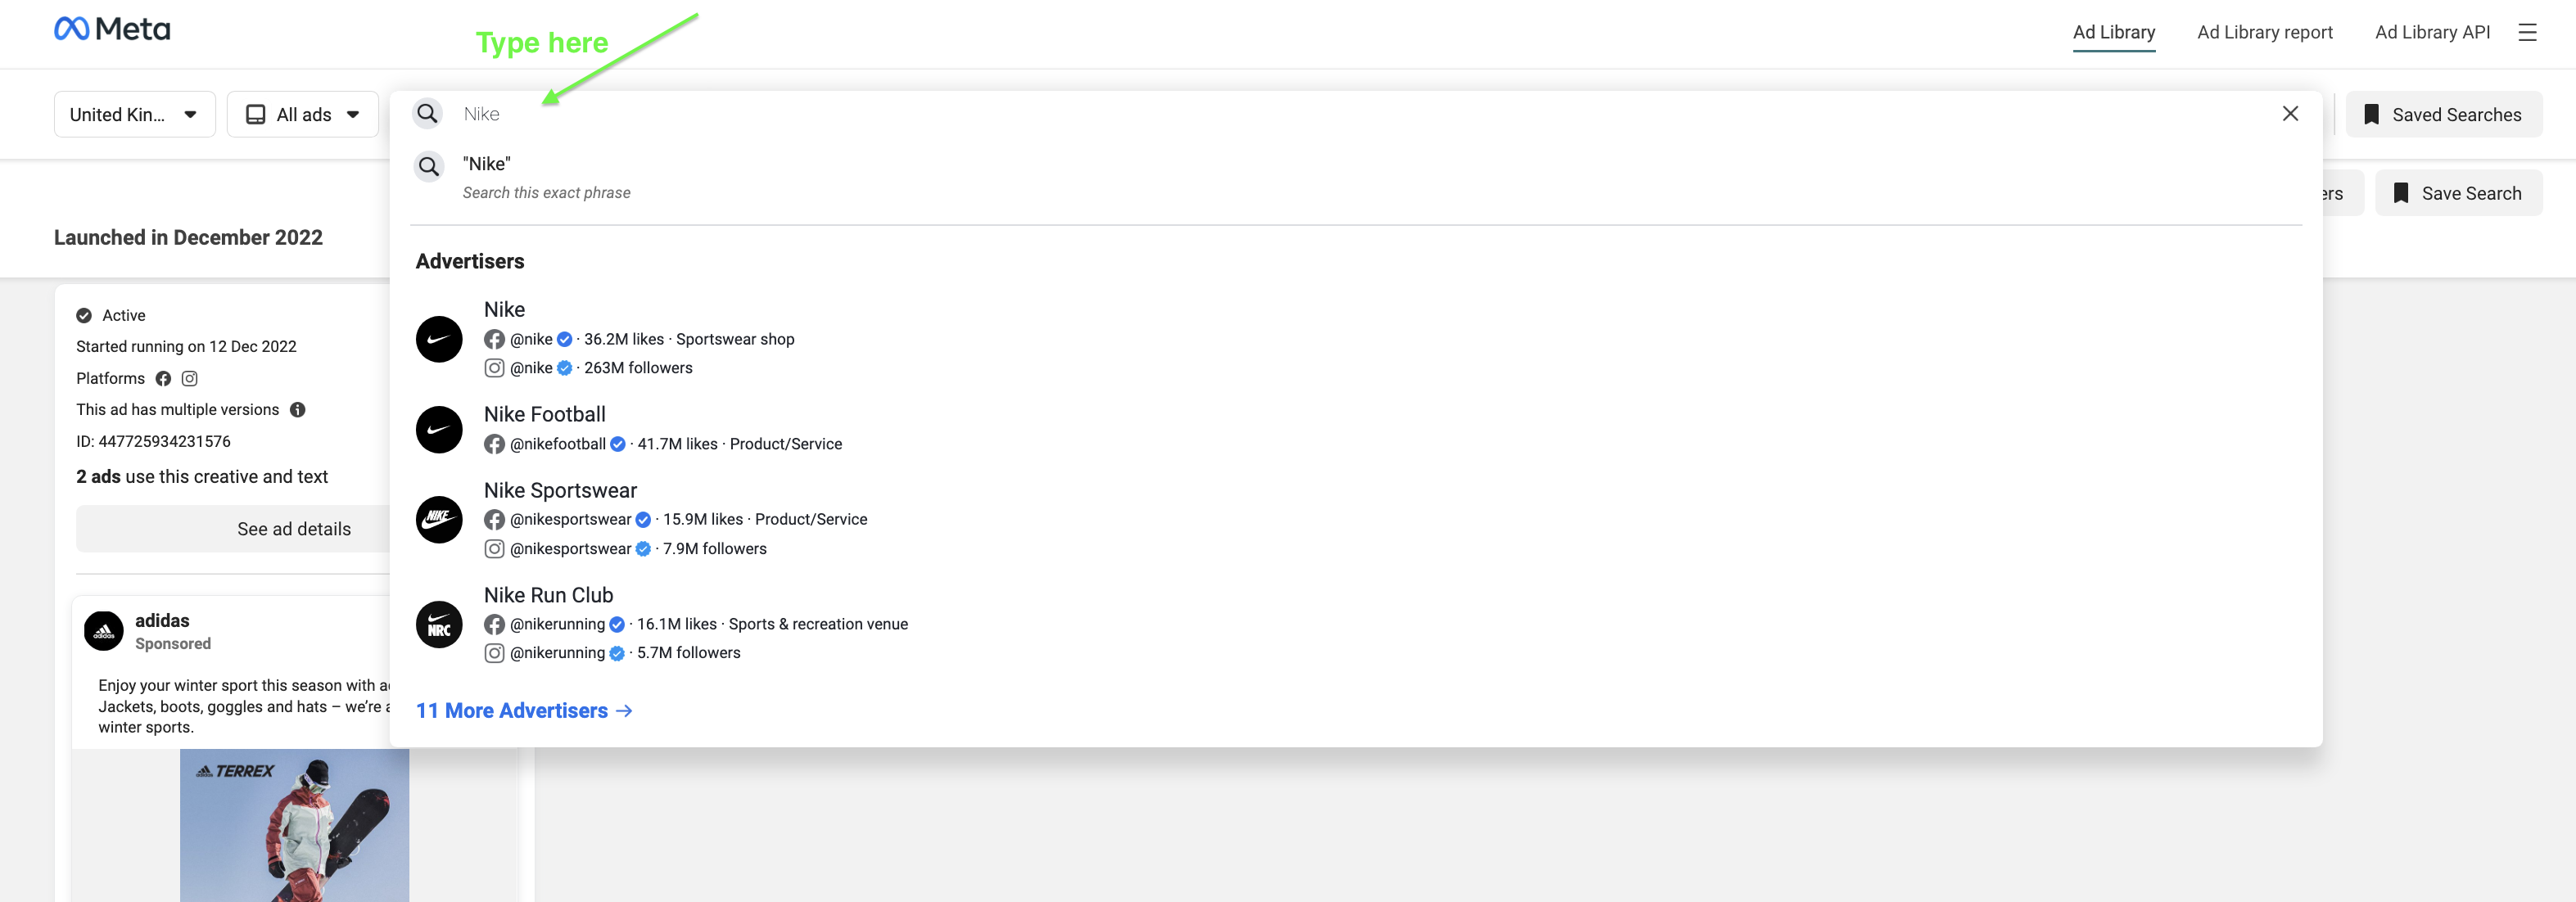Click the Nike Football profile logo
The width and height of the screenshot is (2576, 902).
point(439,429)
